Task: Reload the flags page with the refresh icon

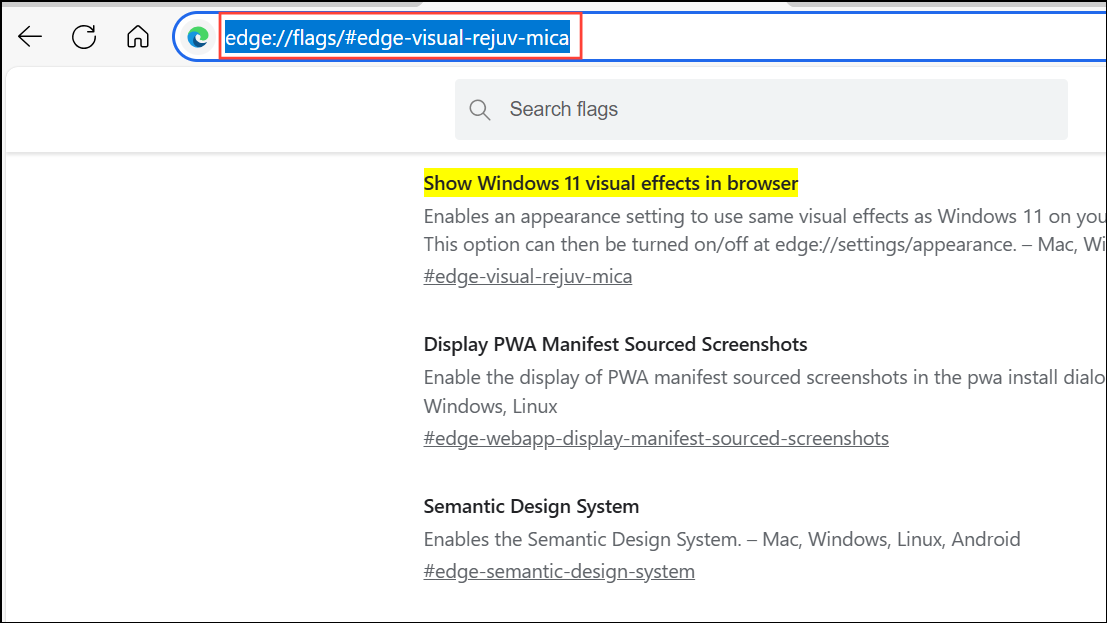Action: pos(84,36)
